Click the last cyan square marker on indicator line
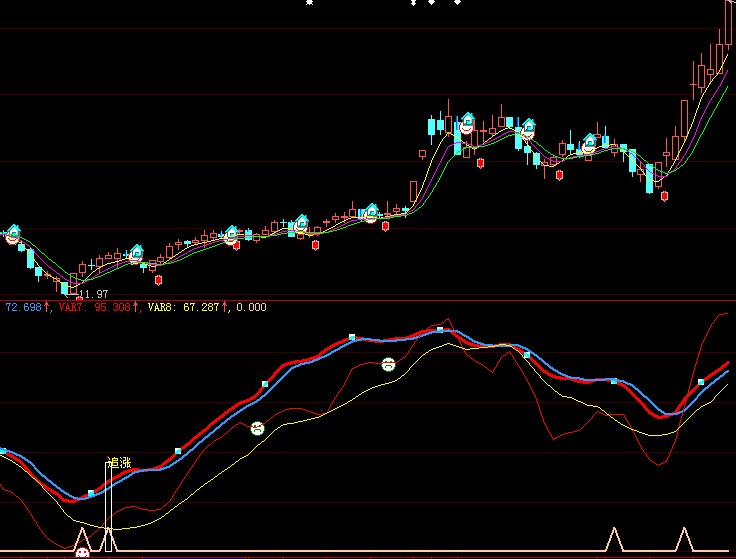 701,382
